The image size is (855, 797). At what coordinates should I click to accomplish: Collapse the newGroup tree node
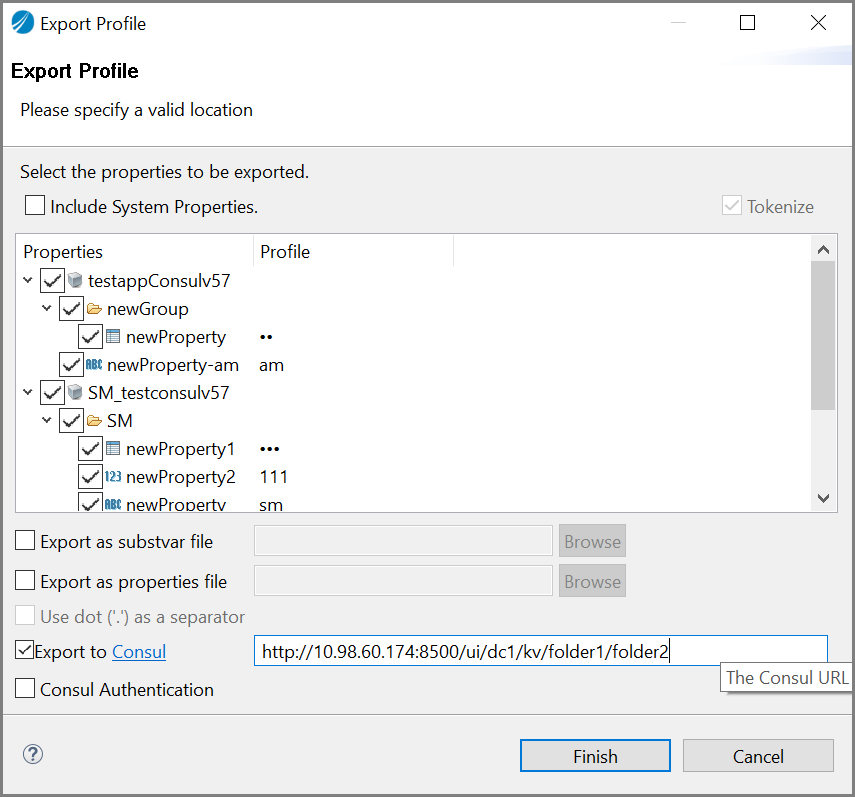click(46, 309)
